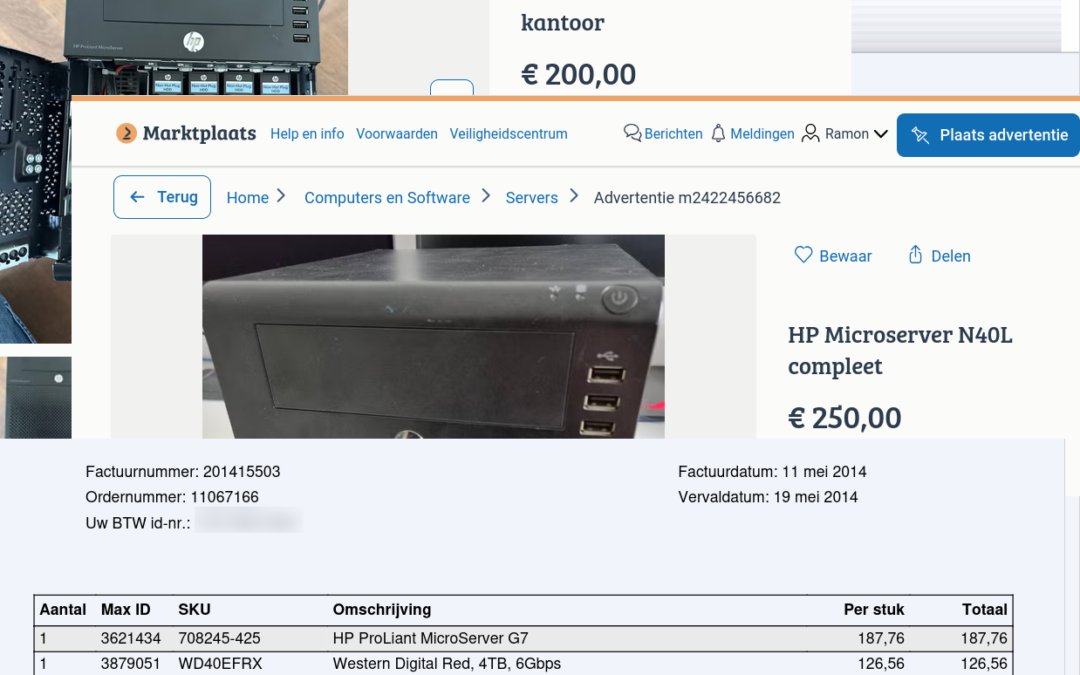Click the small server thumbnail at left

point(36,397)
